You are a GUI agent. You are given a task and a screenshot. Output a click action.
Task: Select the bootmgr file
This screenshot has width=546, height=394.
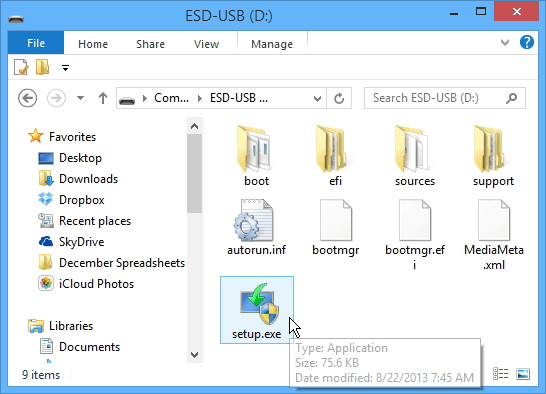[x=335, y=227]
